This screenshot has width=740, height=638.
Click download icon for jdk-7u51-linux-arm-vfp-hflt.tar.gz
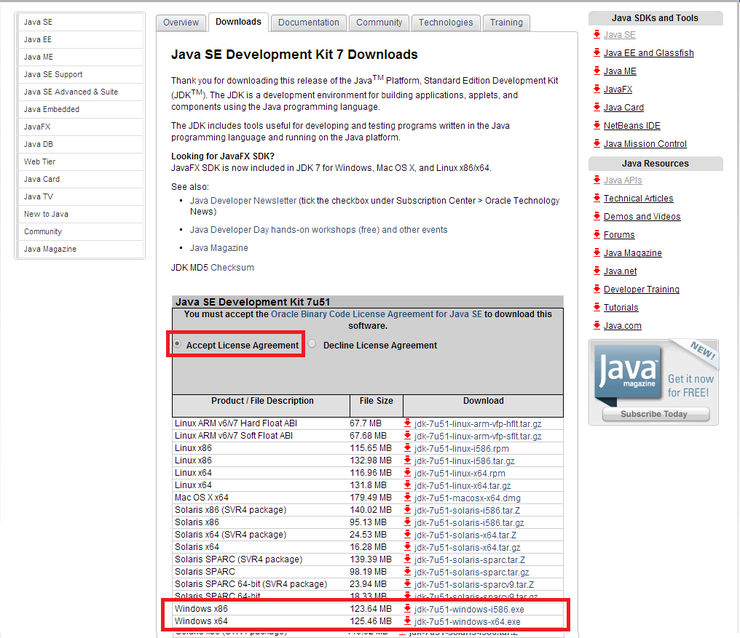(407, 423)
